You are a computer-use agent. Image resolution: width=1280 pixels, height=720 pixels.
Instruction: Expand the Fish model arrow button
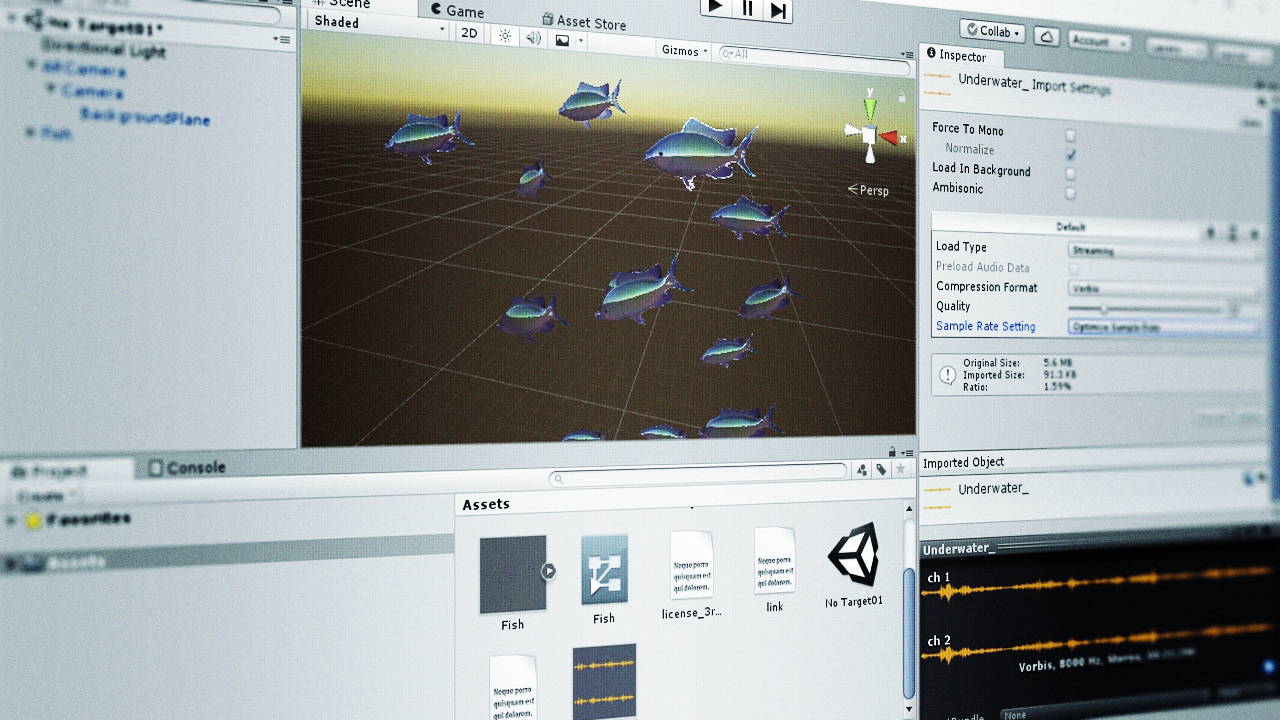tap(548, 571)
